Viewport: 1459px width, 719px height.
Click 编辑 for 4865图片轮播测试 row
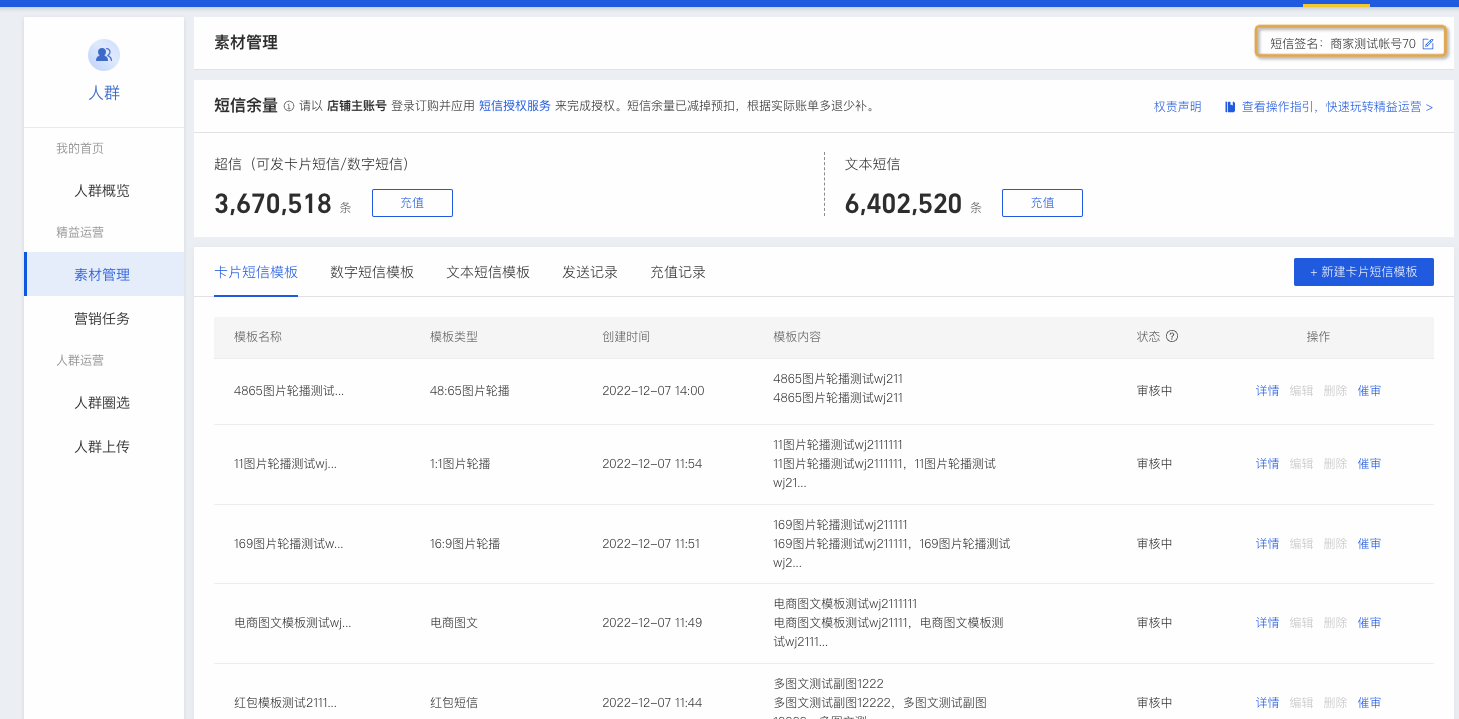pyautogui.click(x=1301, y=391)
